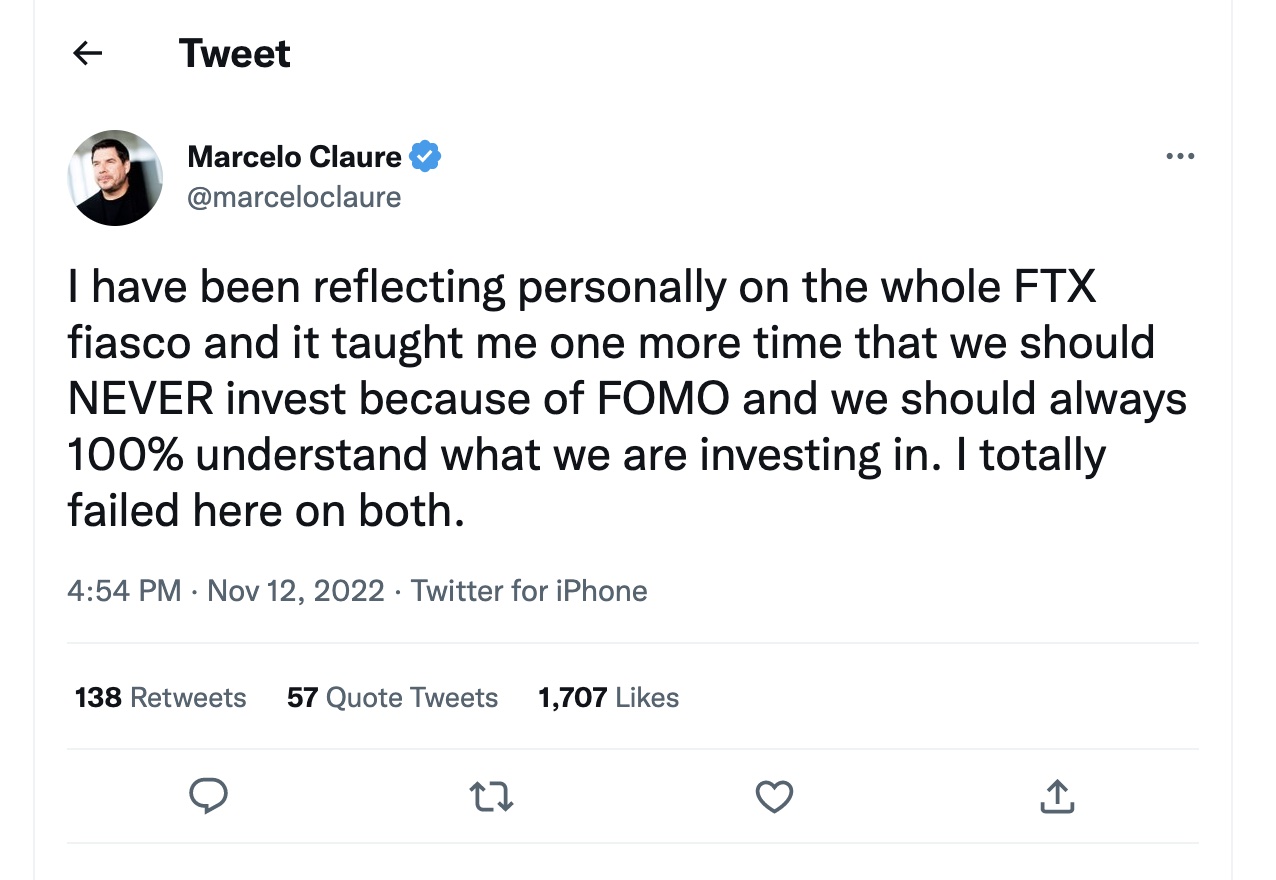Open the @marceloclaure handle link
The image size is (1276, 880).
pos(294,197)
